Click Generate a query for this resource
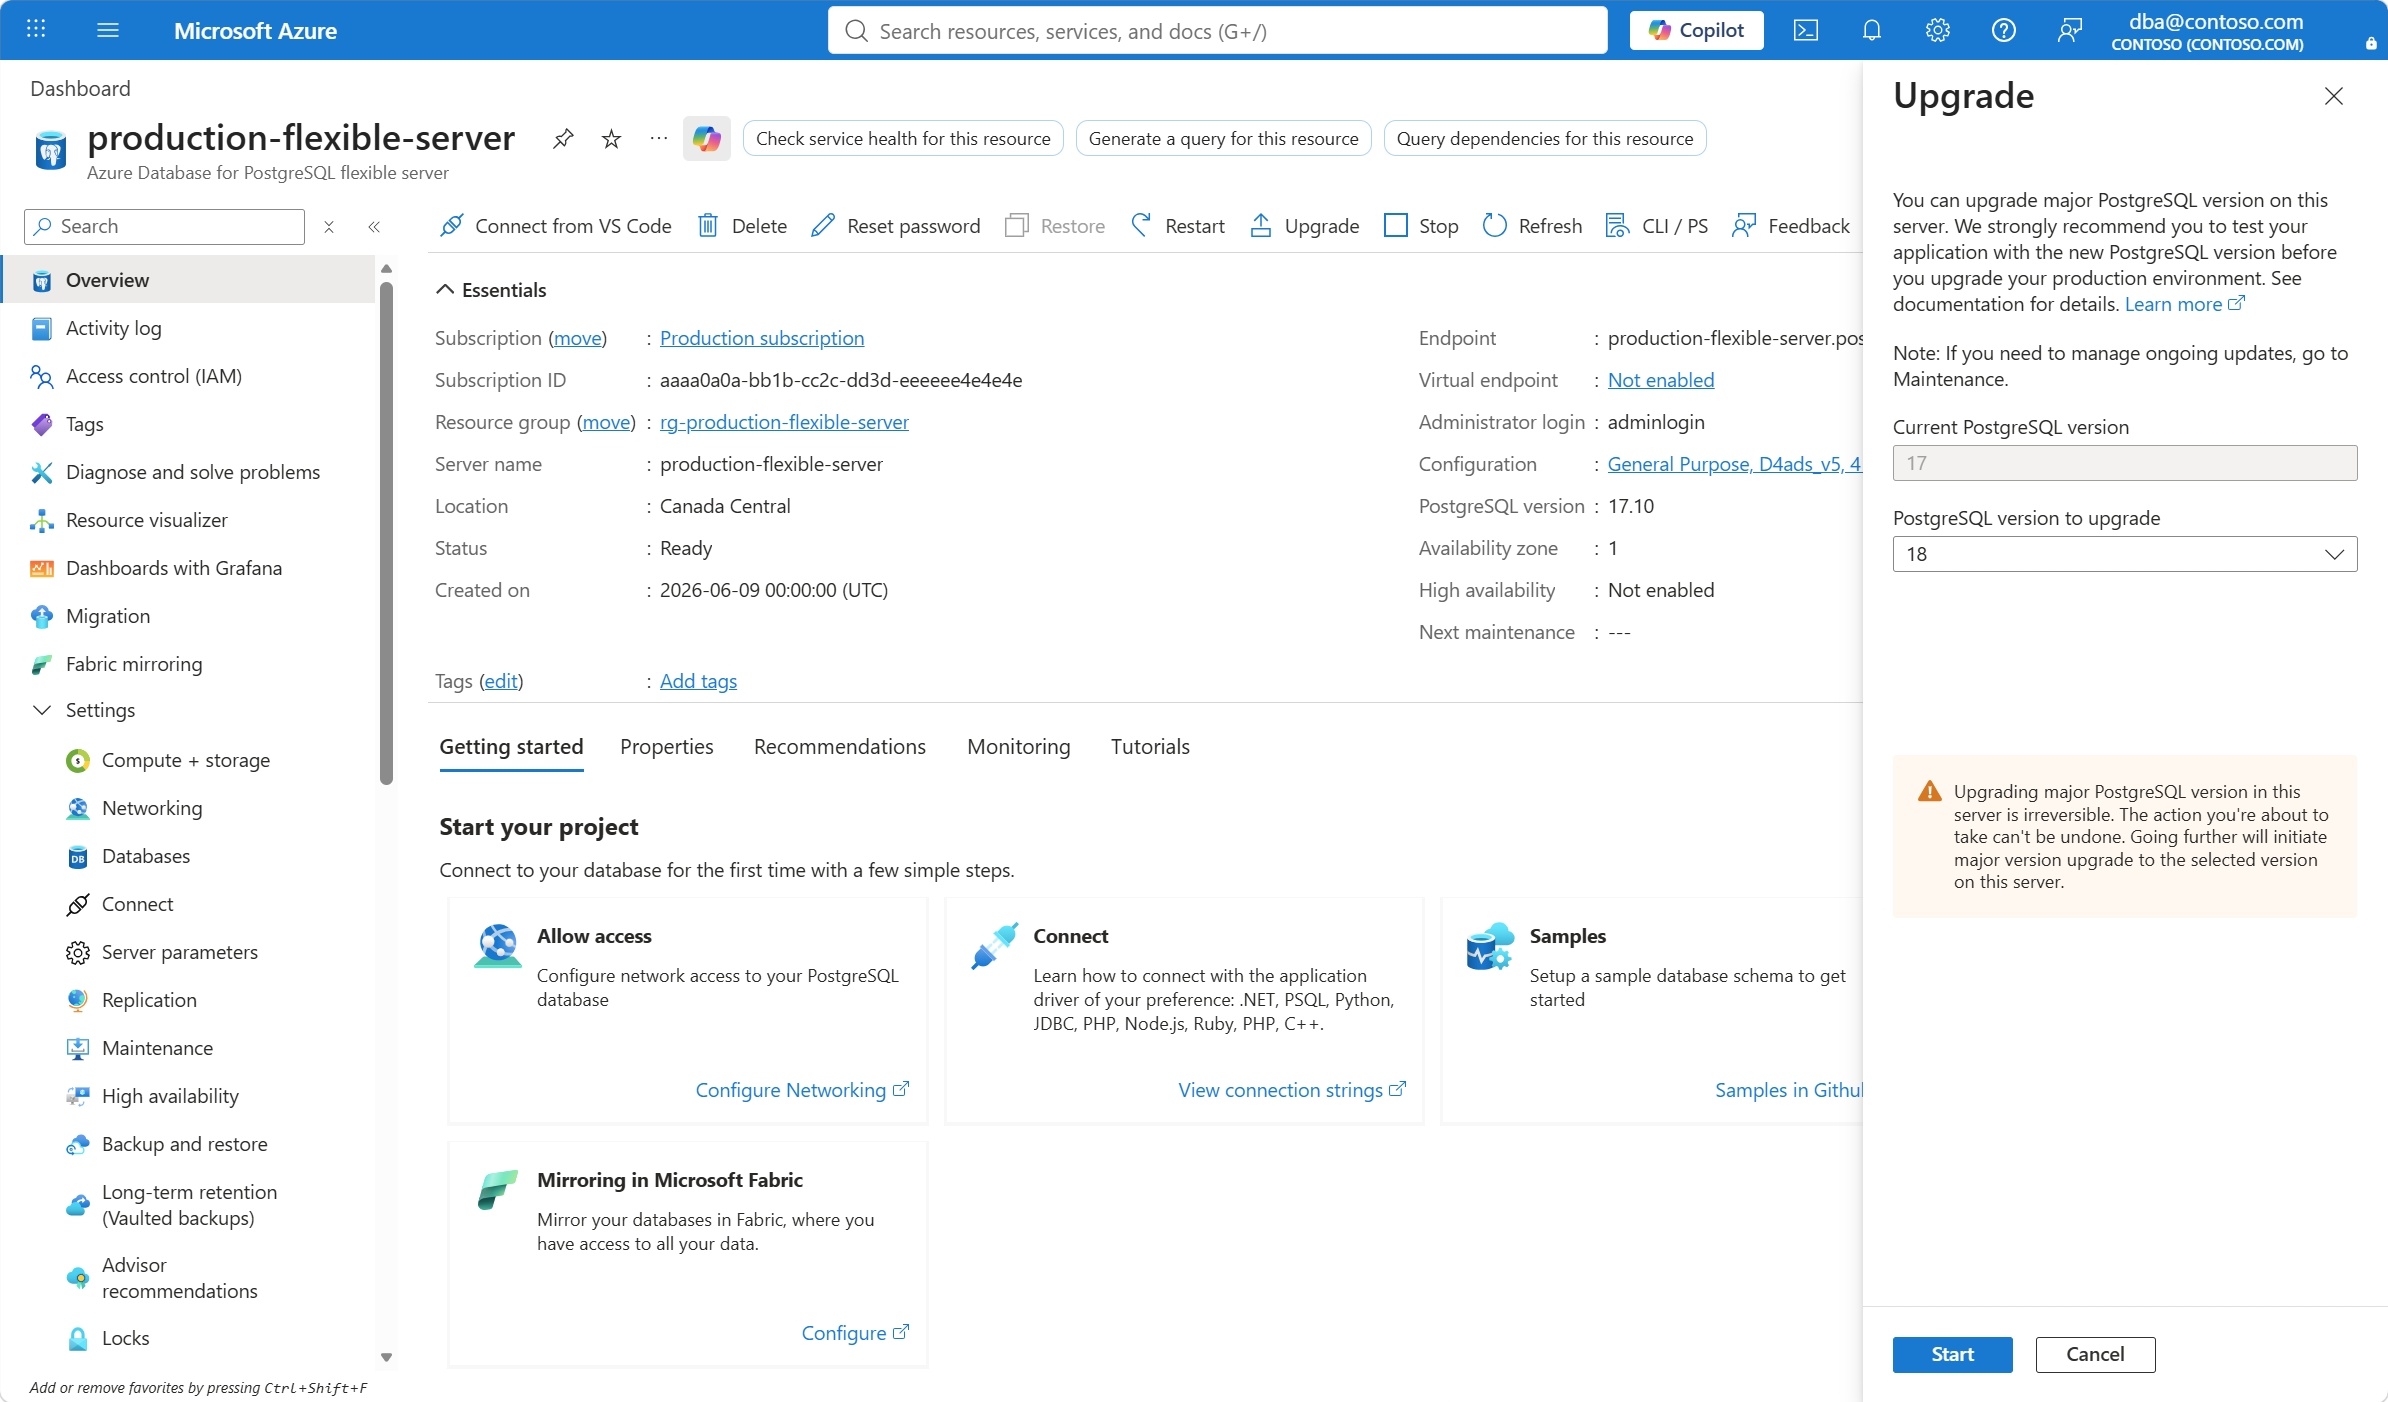 [1223, 138]
